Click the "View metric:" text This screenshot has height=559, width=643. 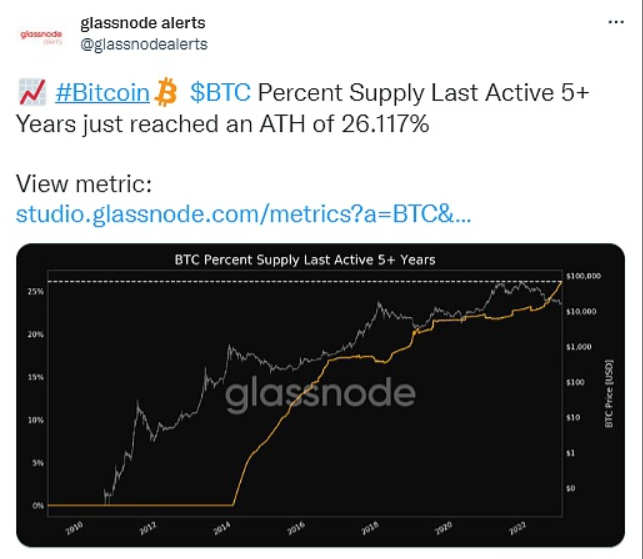point(83,184)
